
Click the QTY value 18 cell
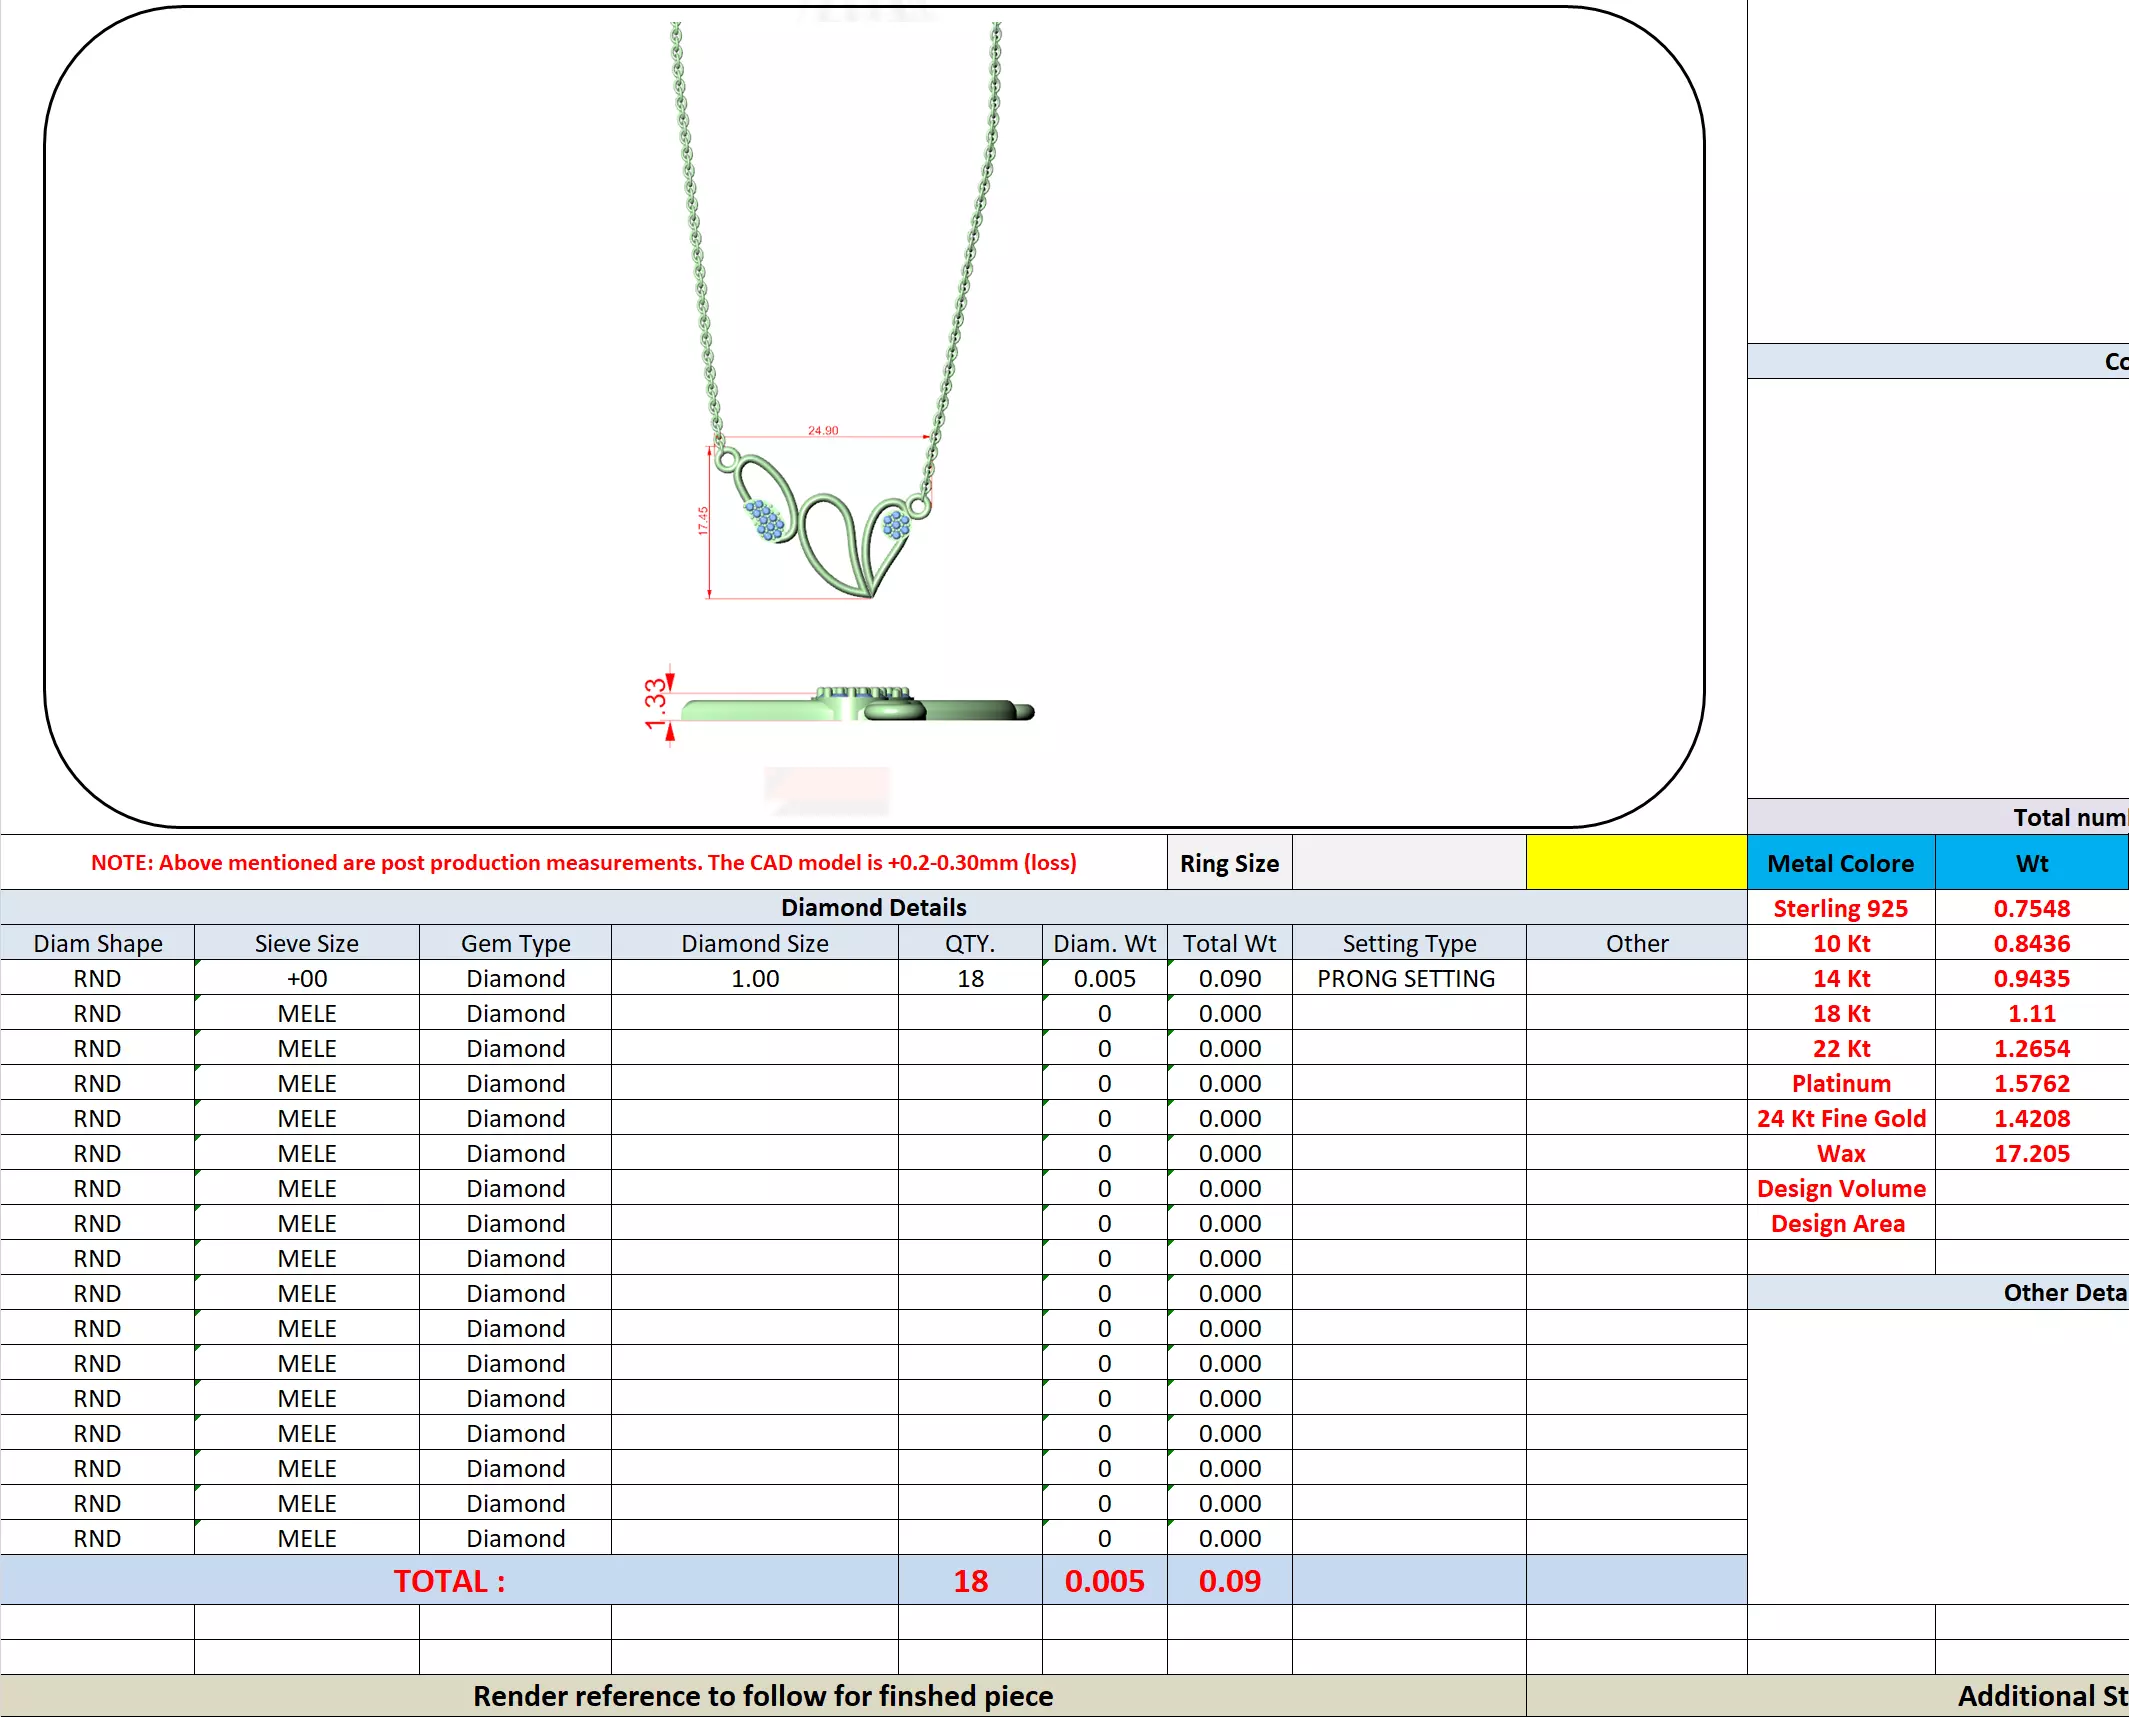(970, 978)
